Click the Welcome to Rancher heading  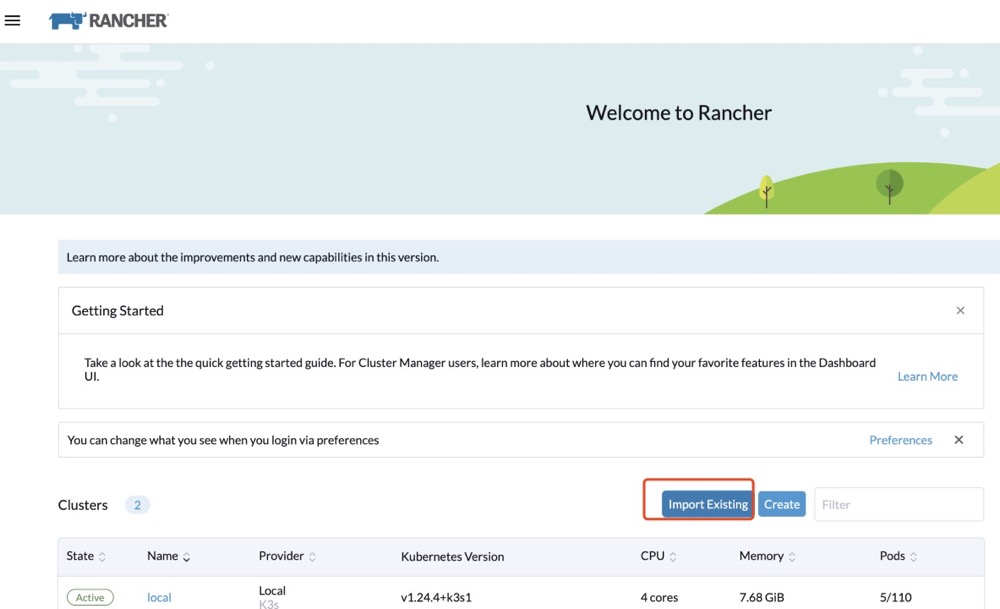tap(679, 113)
